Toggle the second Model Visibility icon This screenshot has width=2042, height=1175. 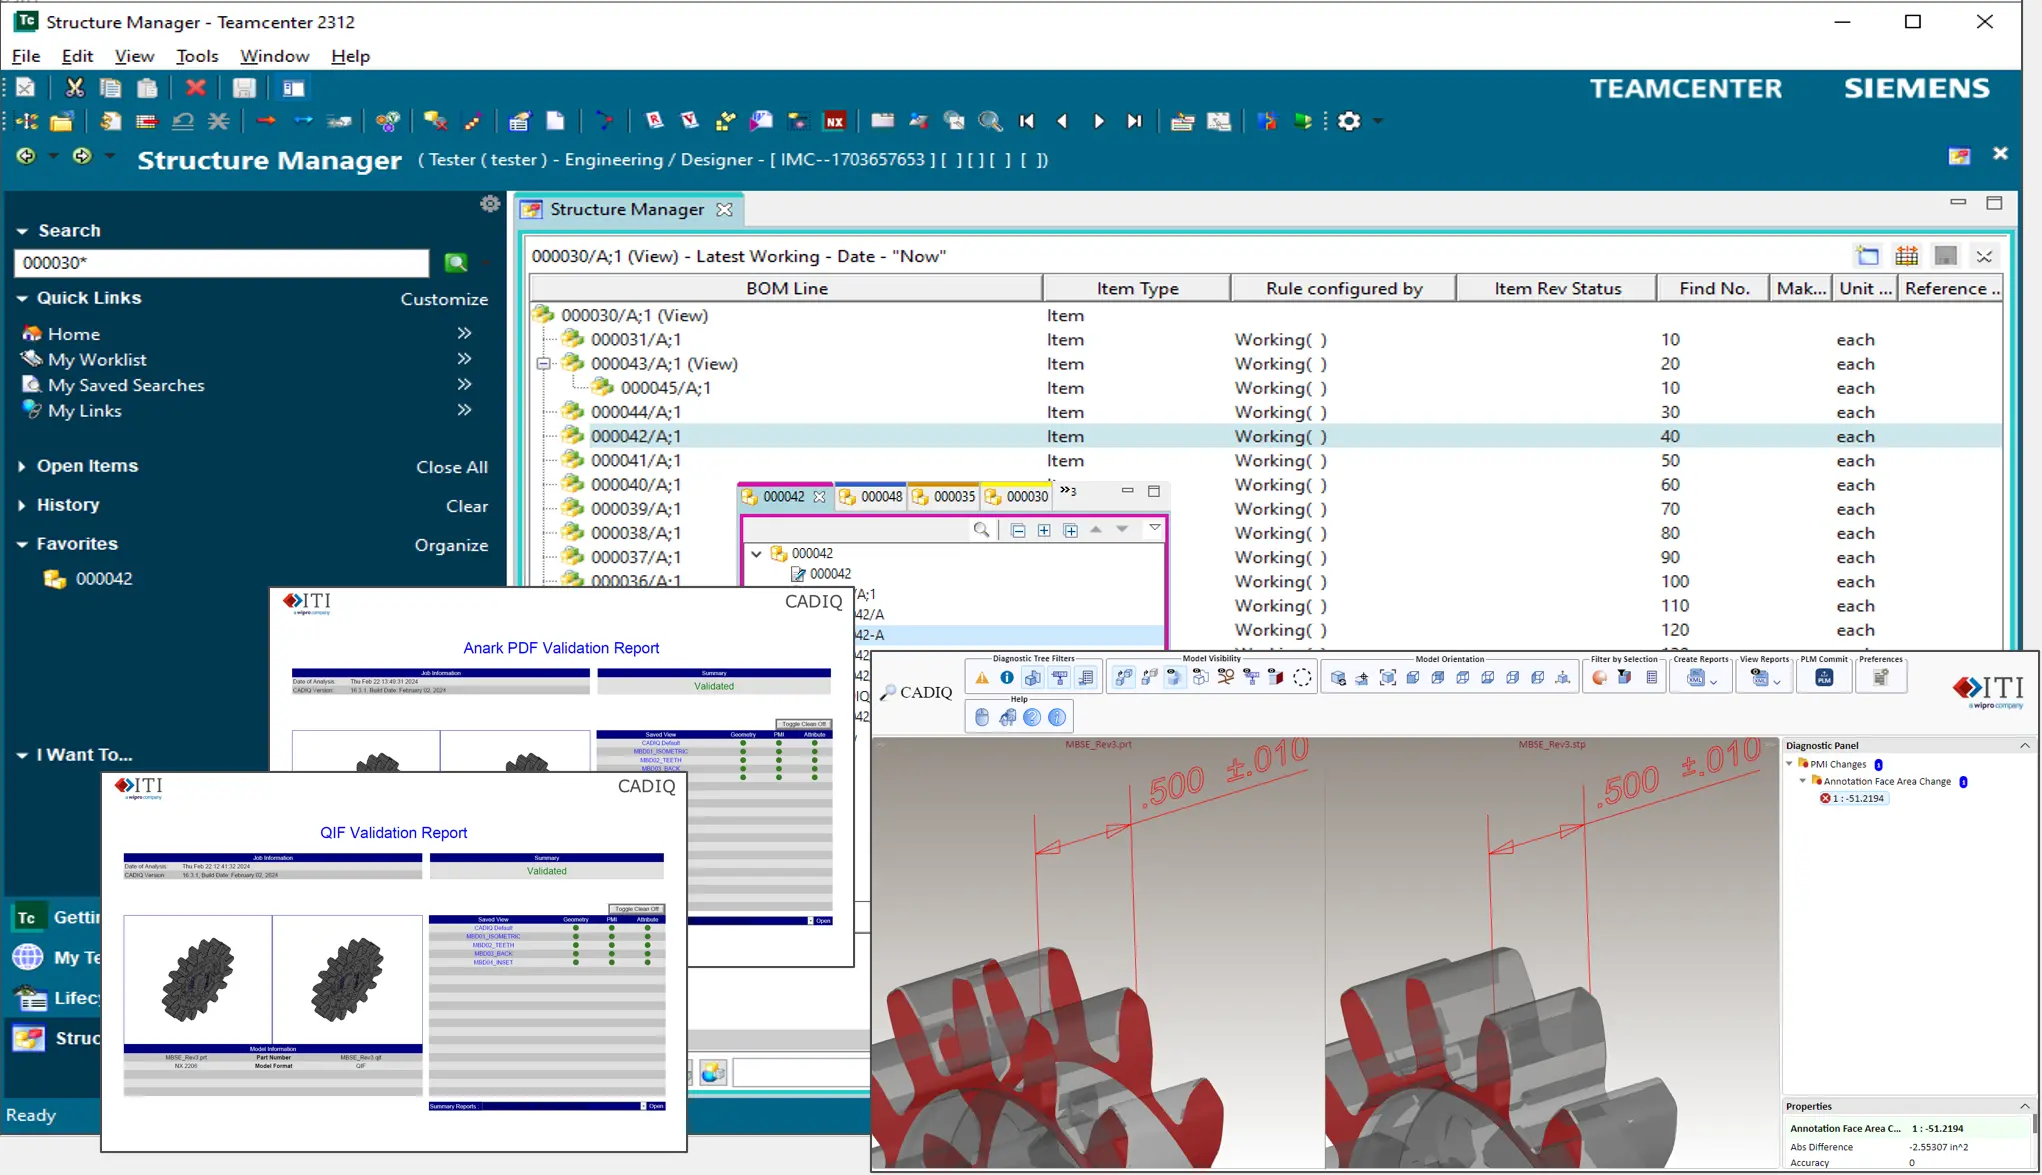[1149, 678]
